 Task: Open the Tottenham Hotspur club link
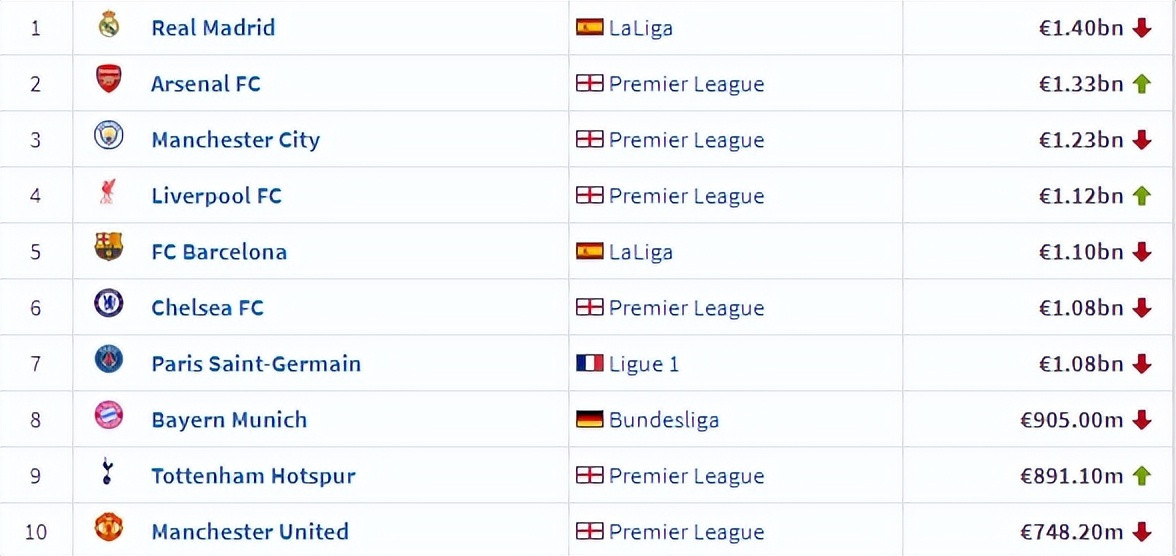(x=254, y=476)
